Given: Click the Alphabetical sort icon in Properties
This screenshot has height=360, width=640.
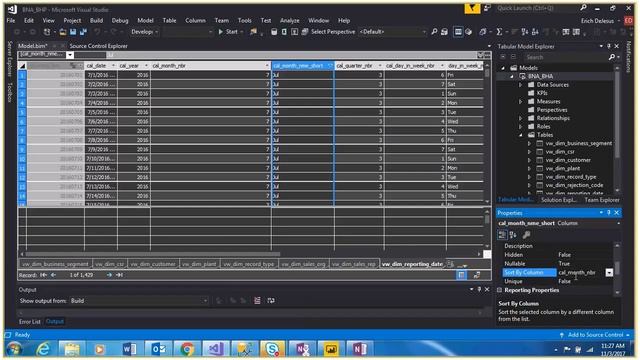Looking at the screenshot, I should 513,235.
